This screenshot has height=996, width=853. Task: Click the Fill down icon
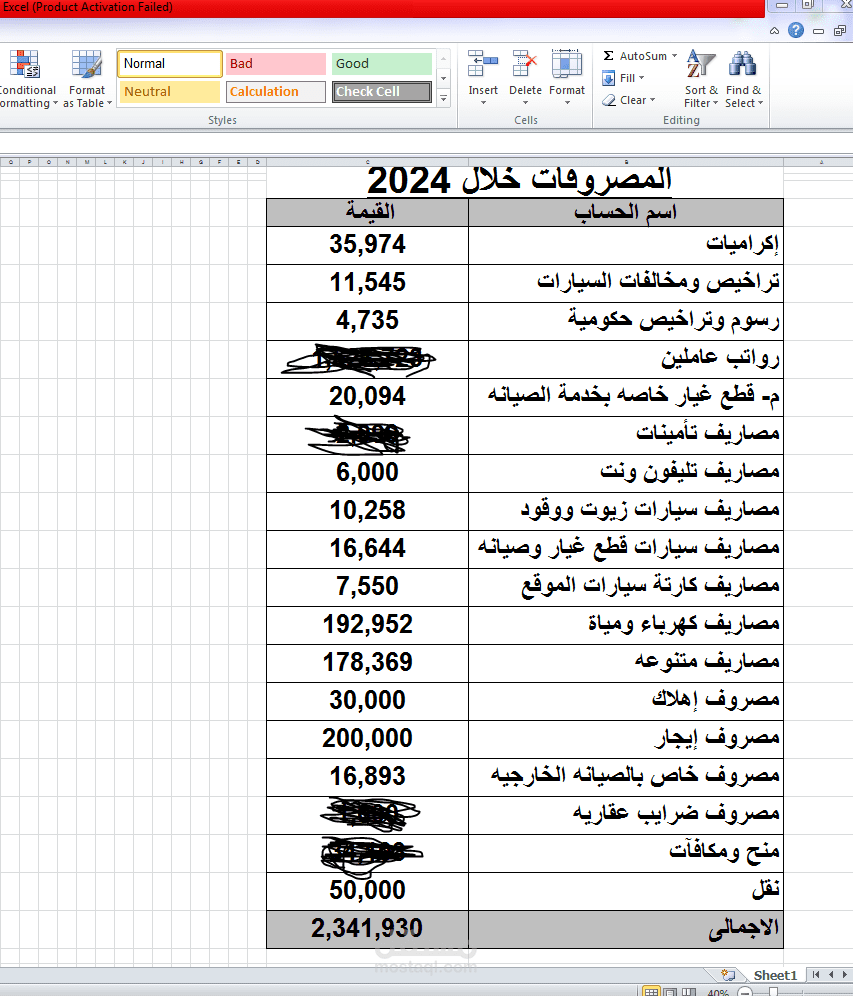coord(608,78)
